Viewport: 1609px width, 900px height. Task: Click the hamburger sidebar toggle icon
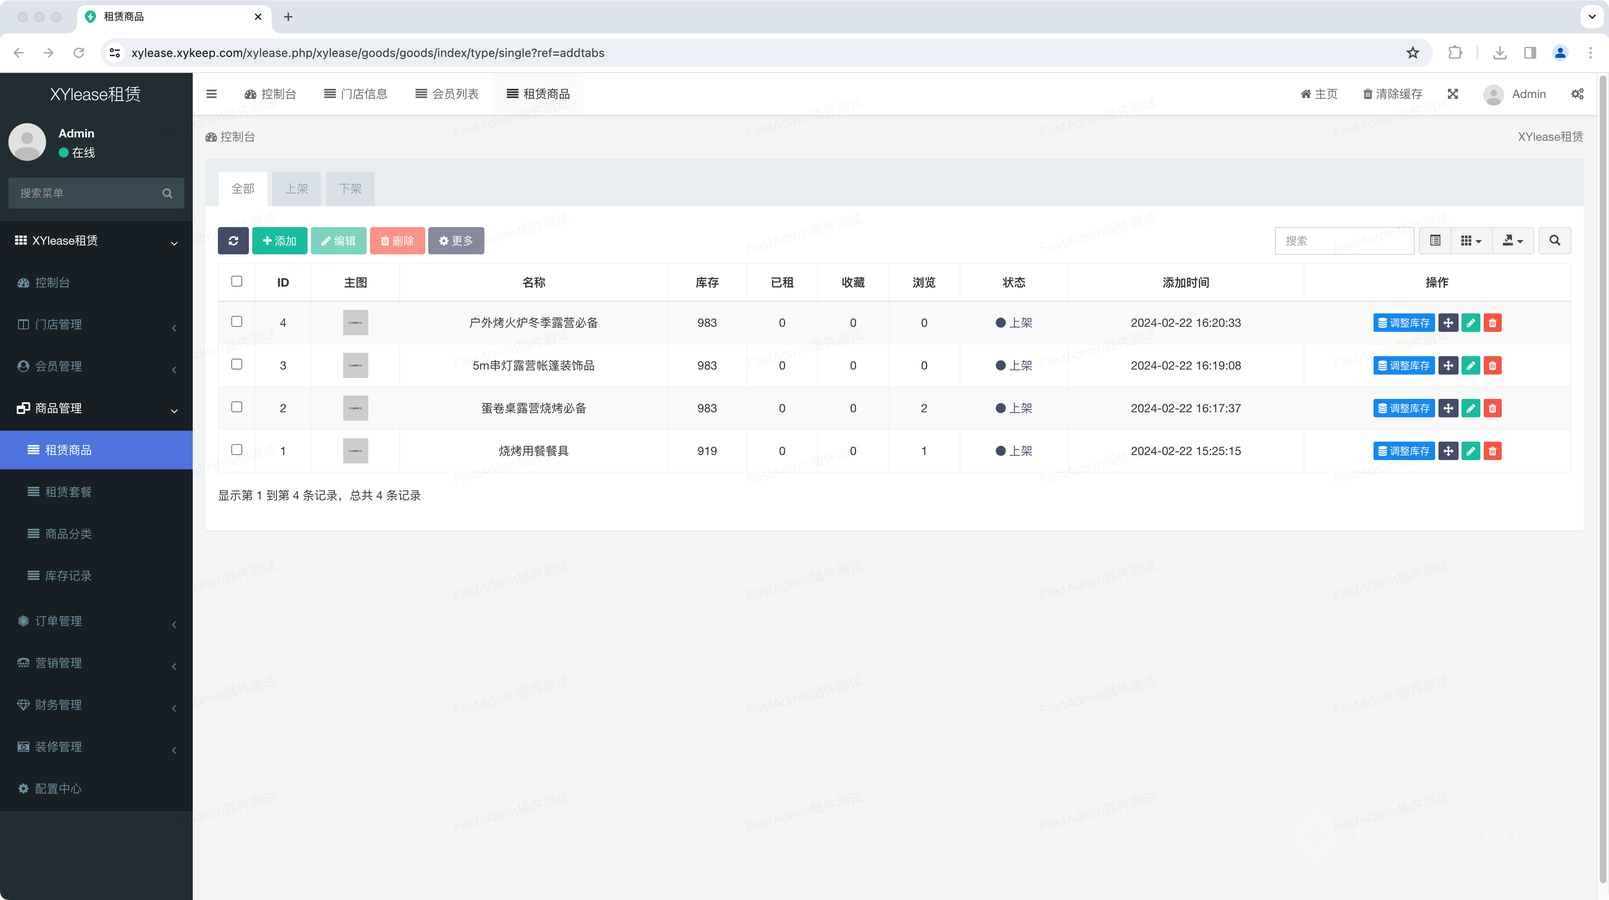click(212, 94)
